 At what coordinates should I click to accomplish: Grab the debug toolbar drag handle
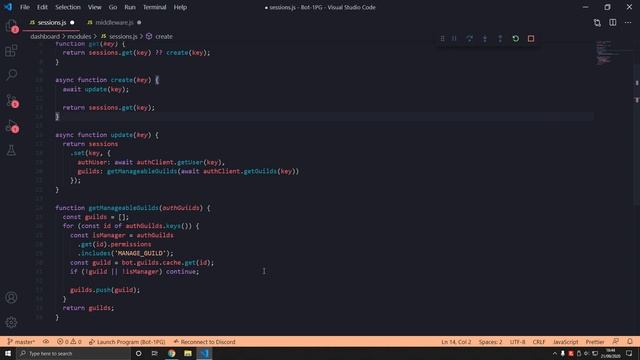pos(442,38)
